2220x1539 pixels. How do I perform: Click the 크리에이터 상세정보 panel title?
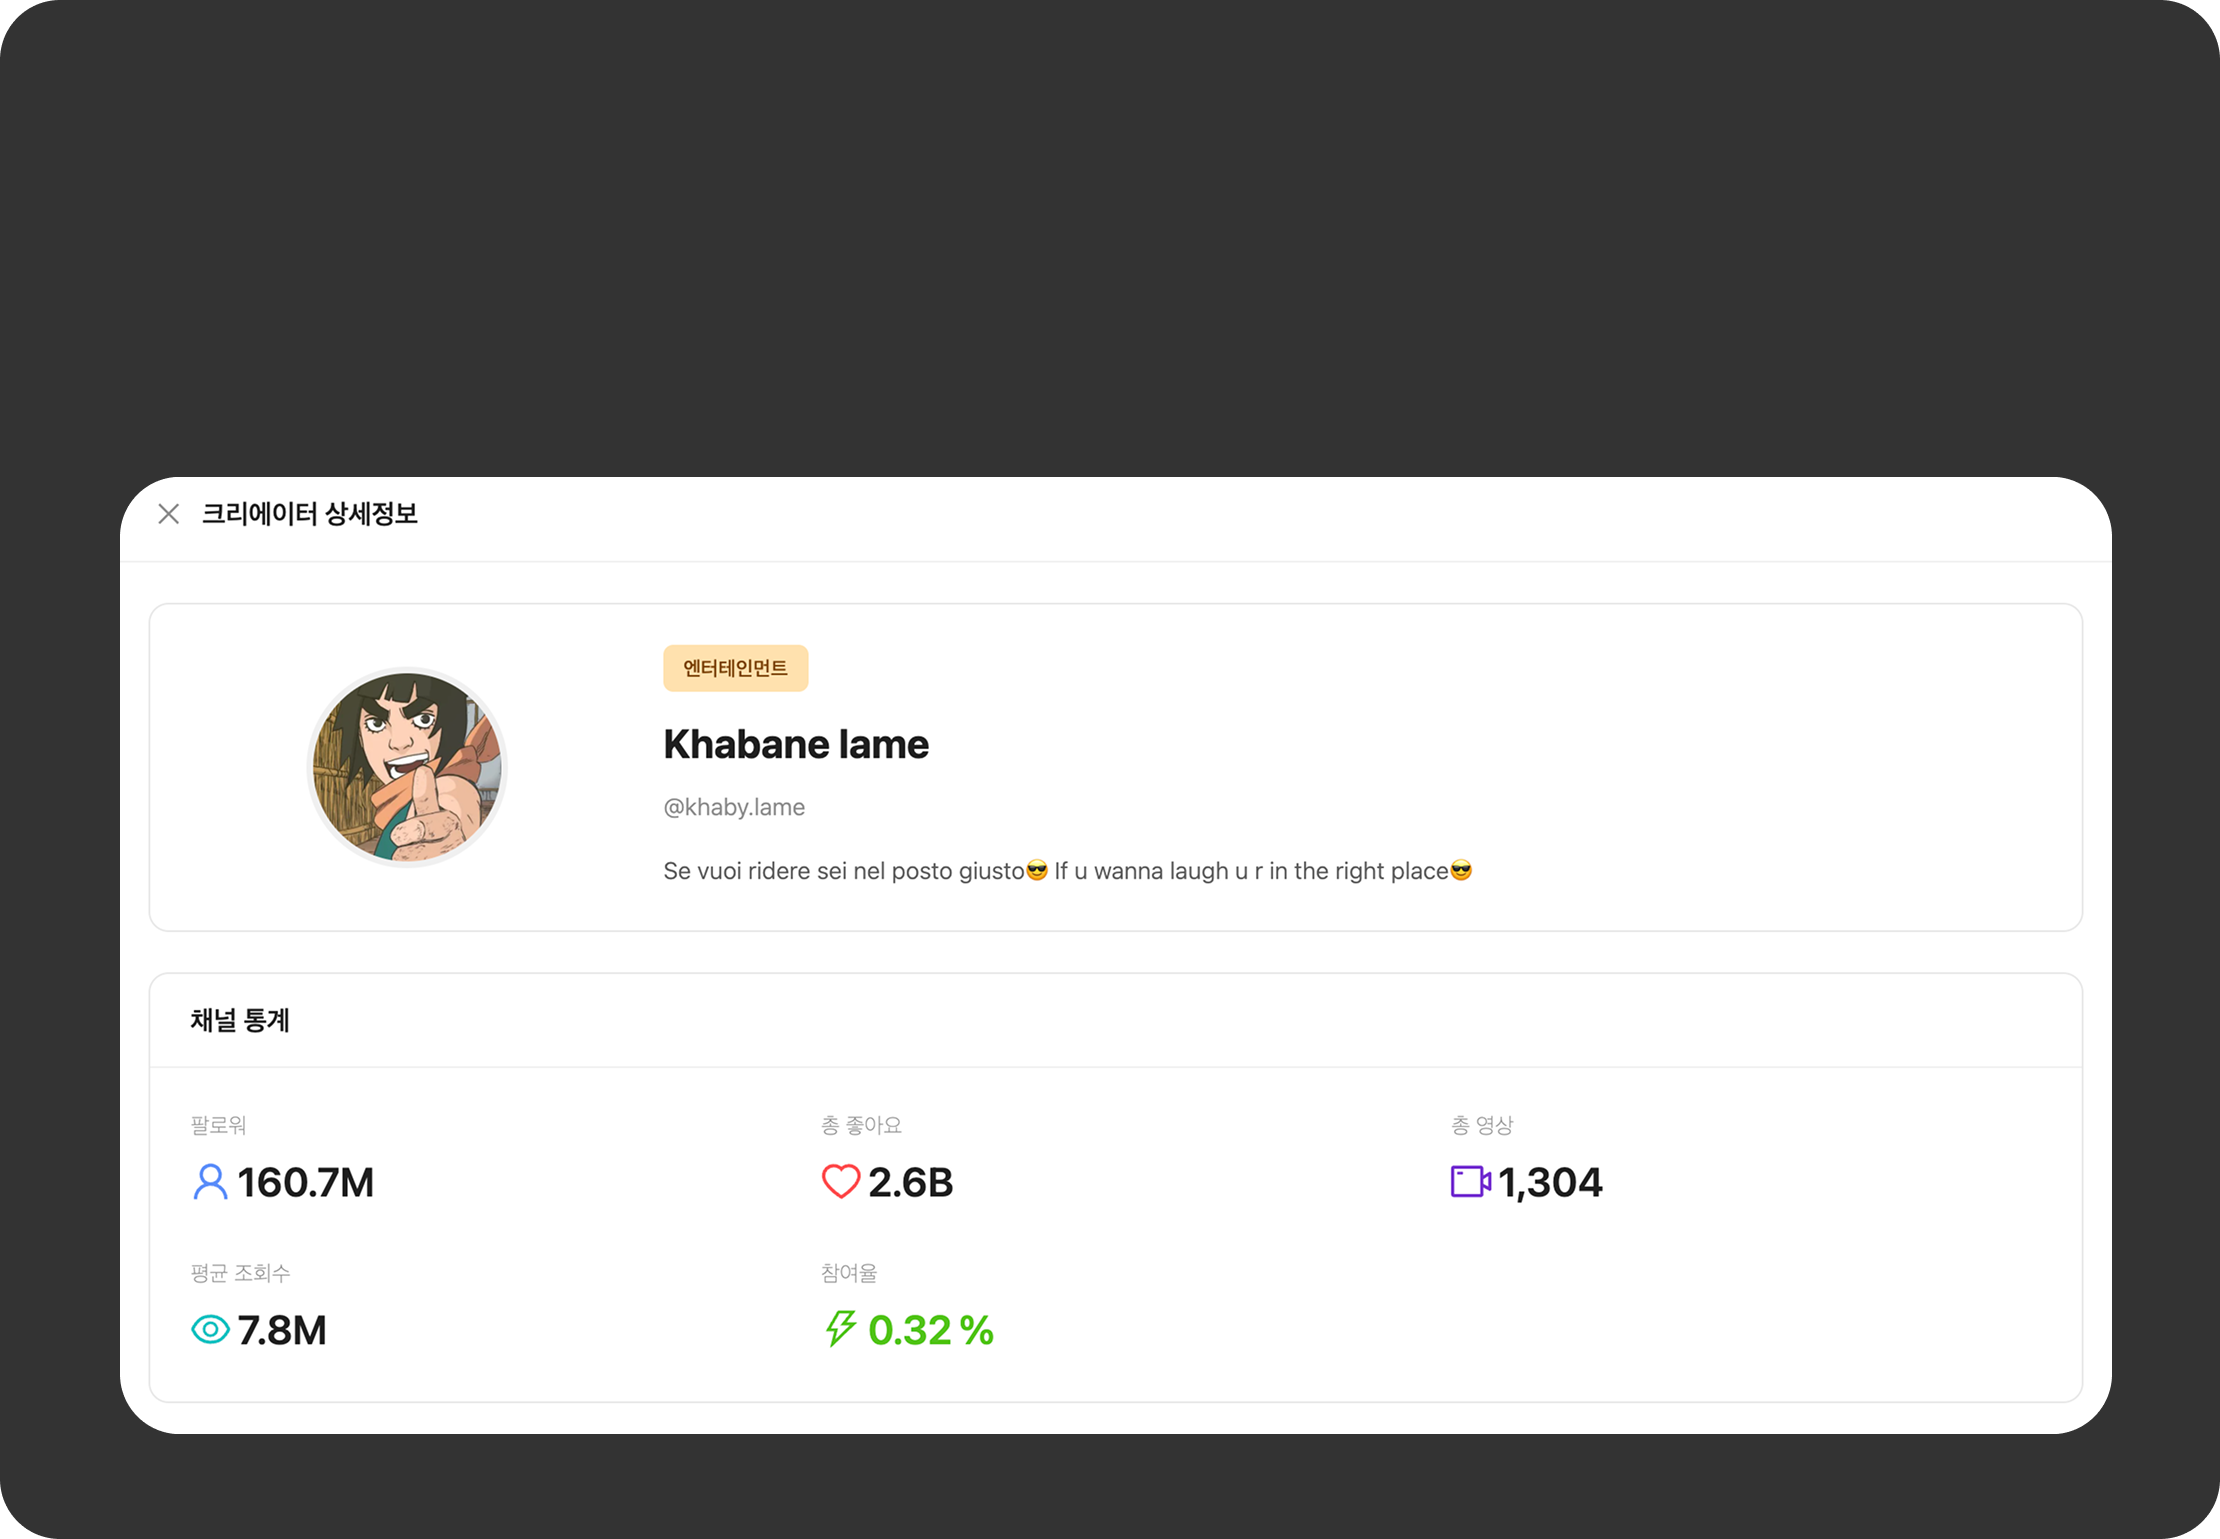[x=310, y=514]
